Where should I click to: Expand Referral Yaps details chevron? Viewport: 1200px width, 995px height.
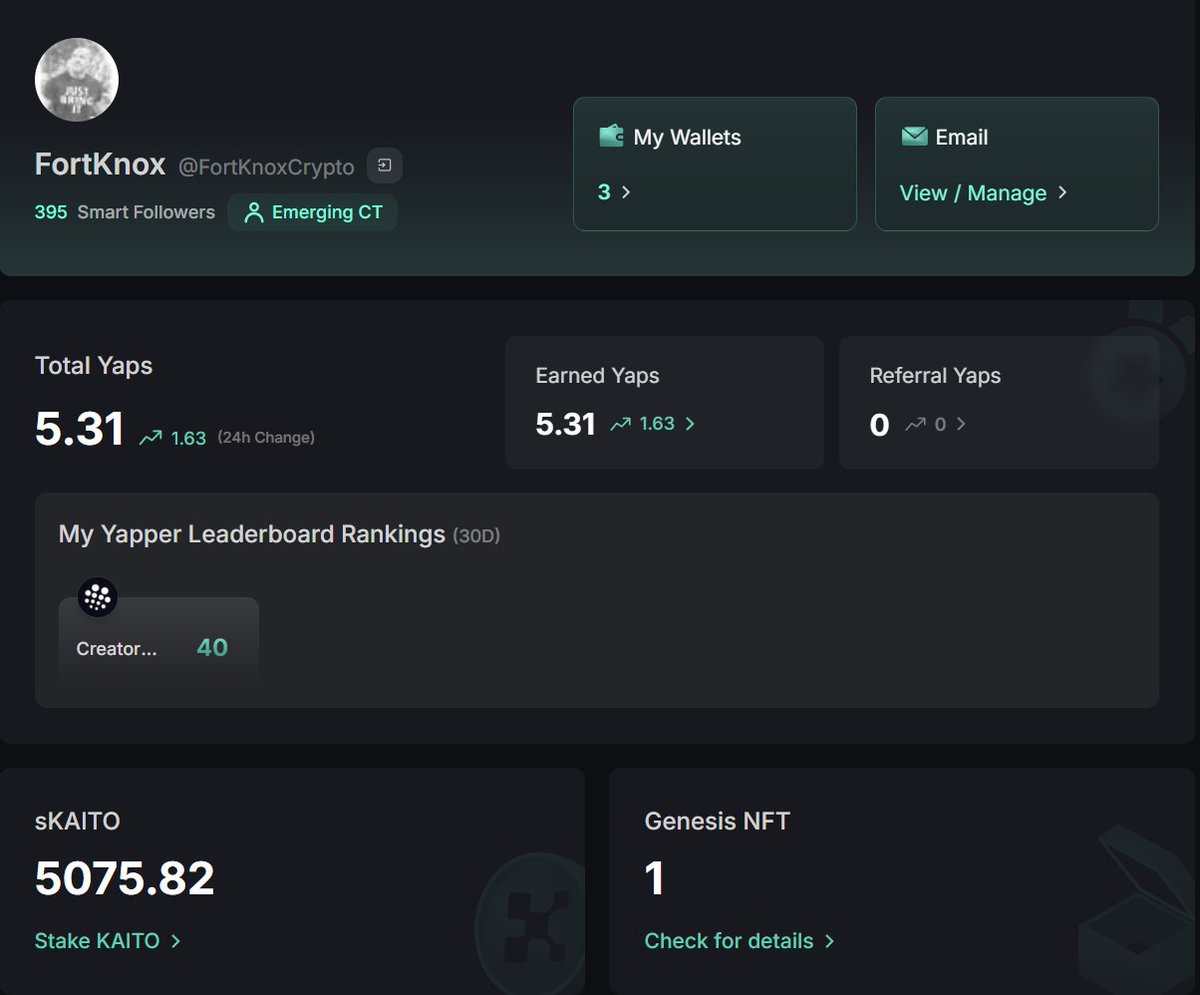(961, 424)
